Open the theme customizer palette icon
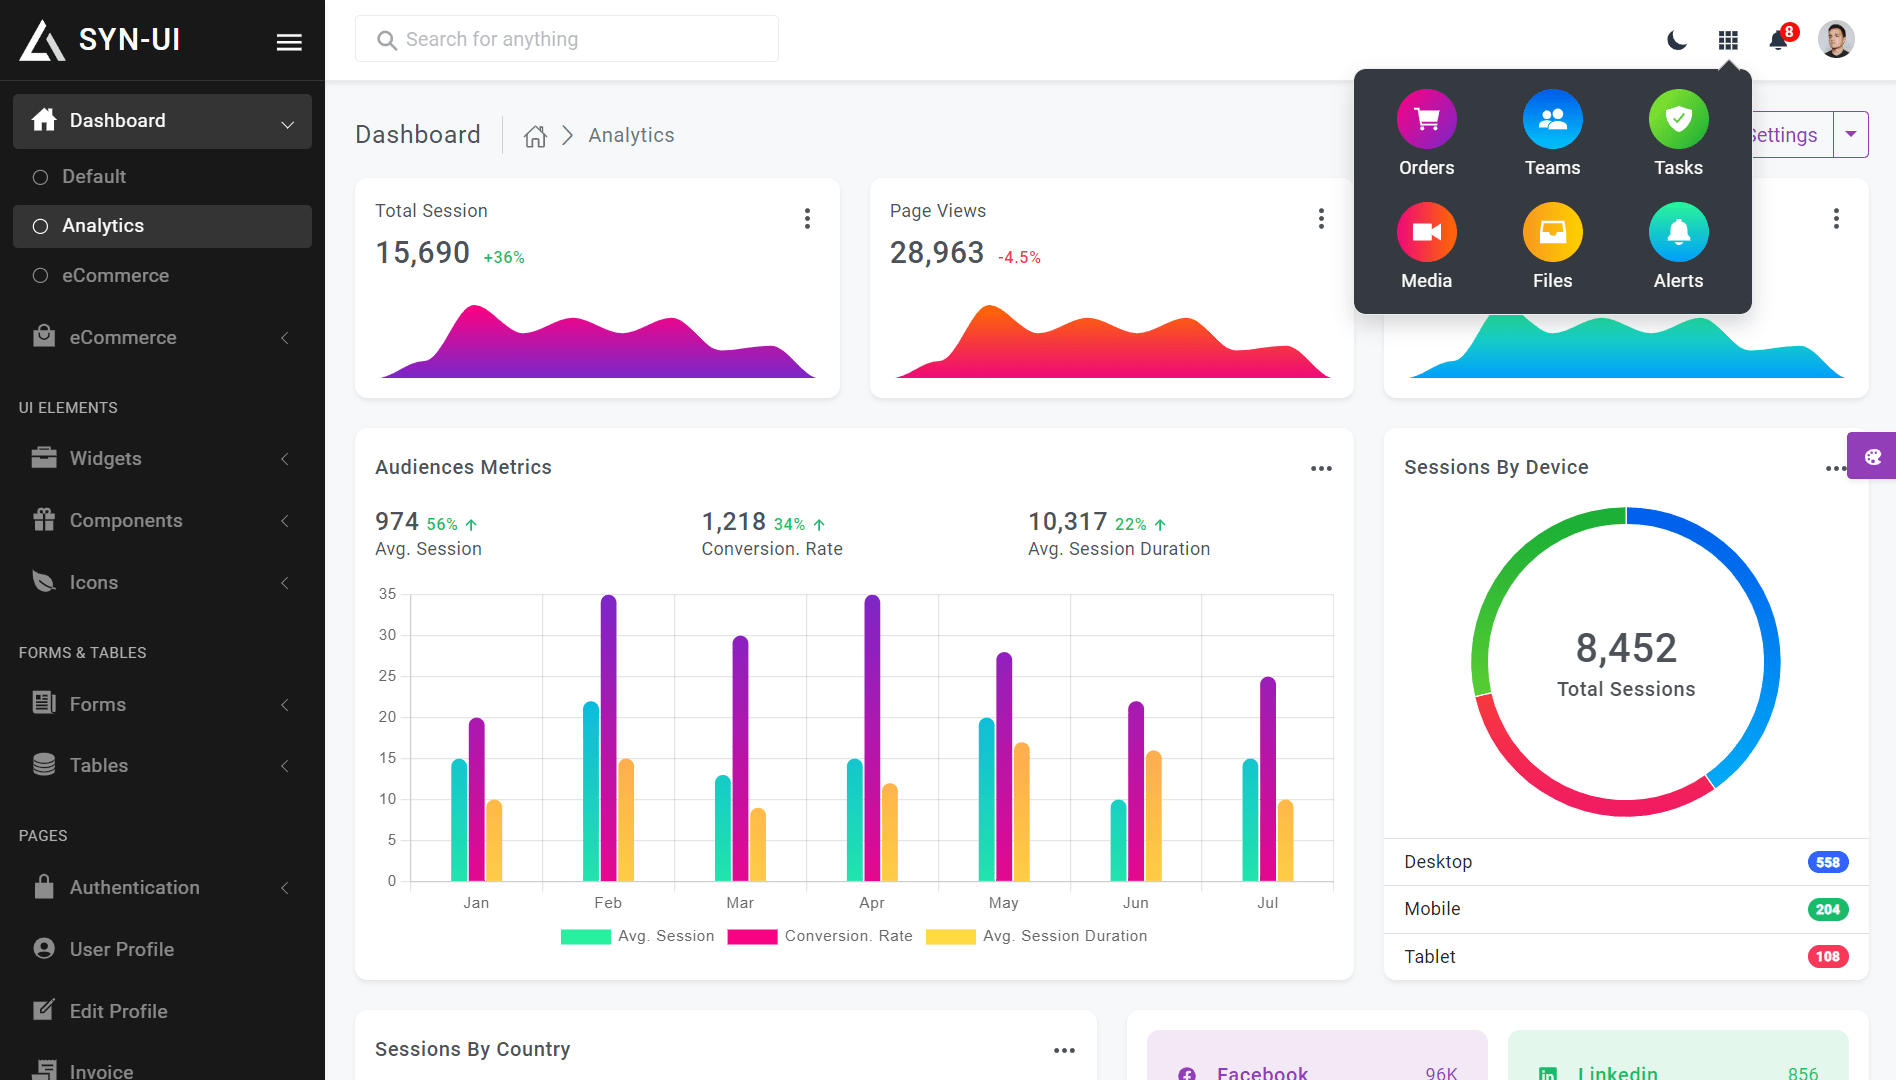 (x=1872, y=456)
